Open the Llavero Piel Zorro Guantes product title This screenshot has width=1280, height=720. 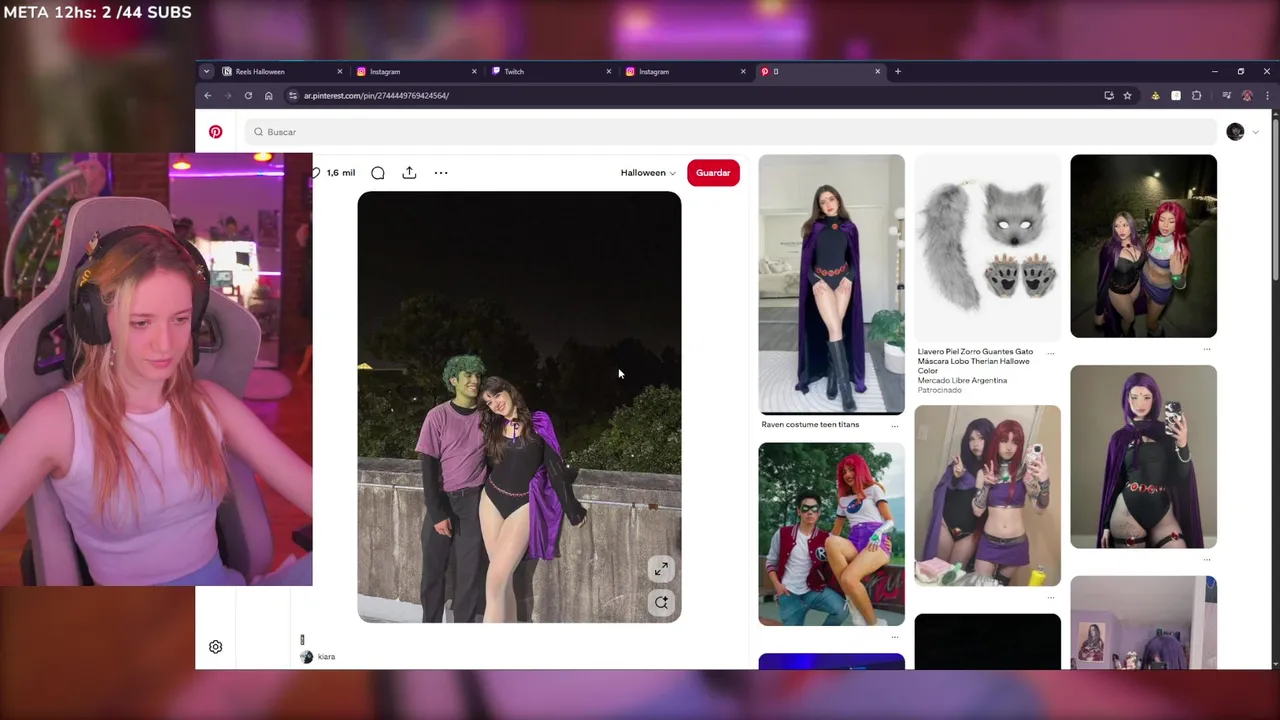coord(975,361)
